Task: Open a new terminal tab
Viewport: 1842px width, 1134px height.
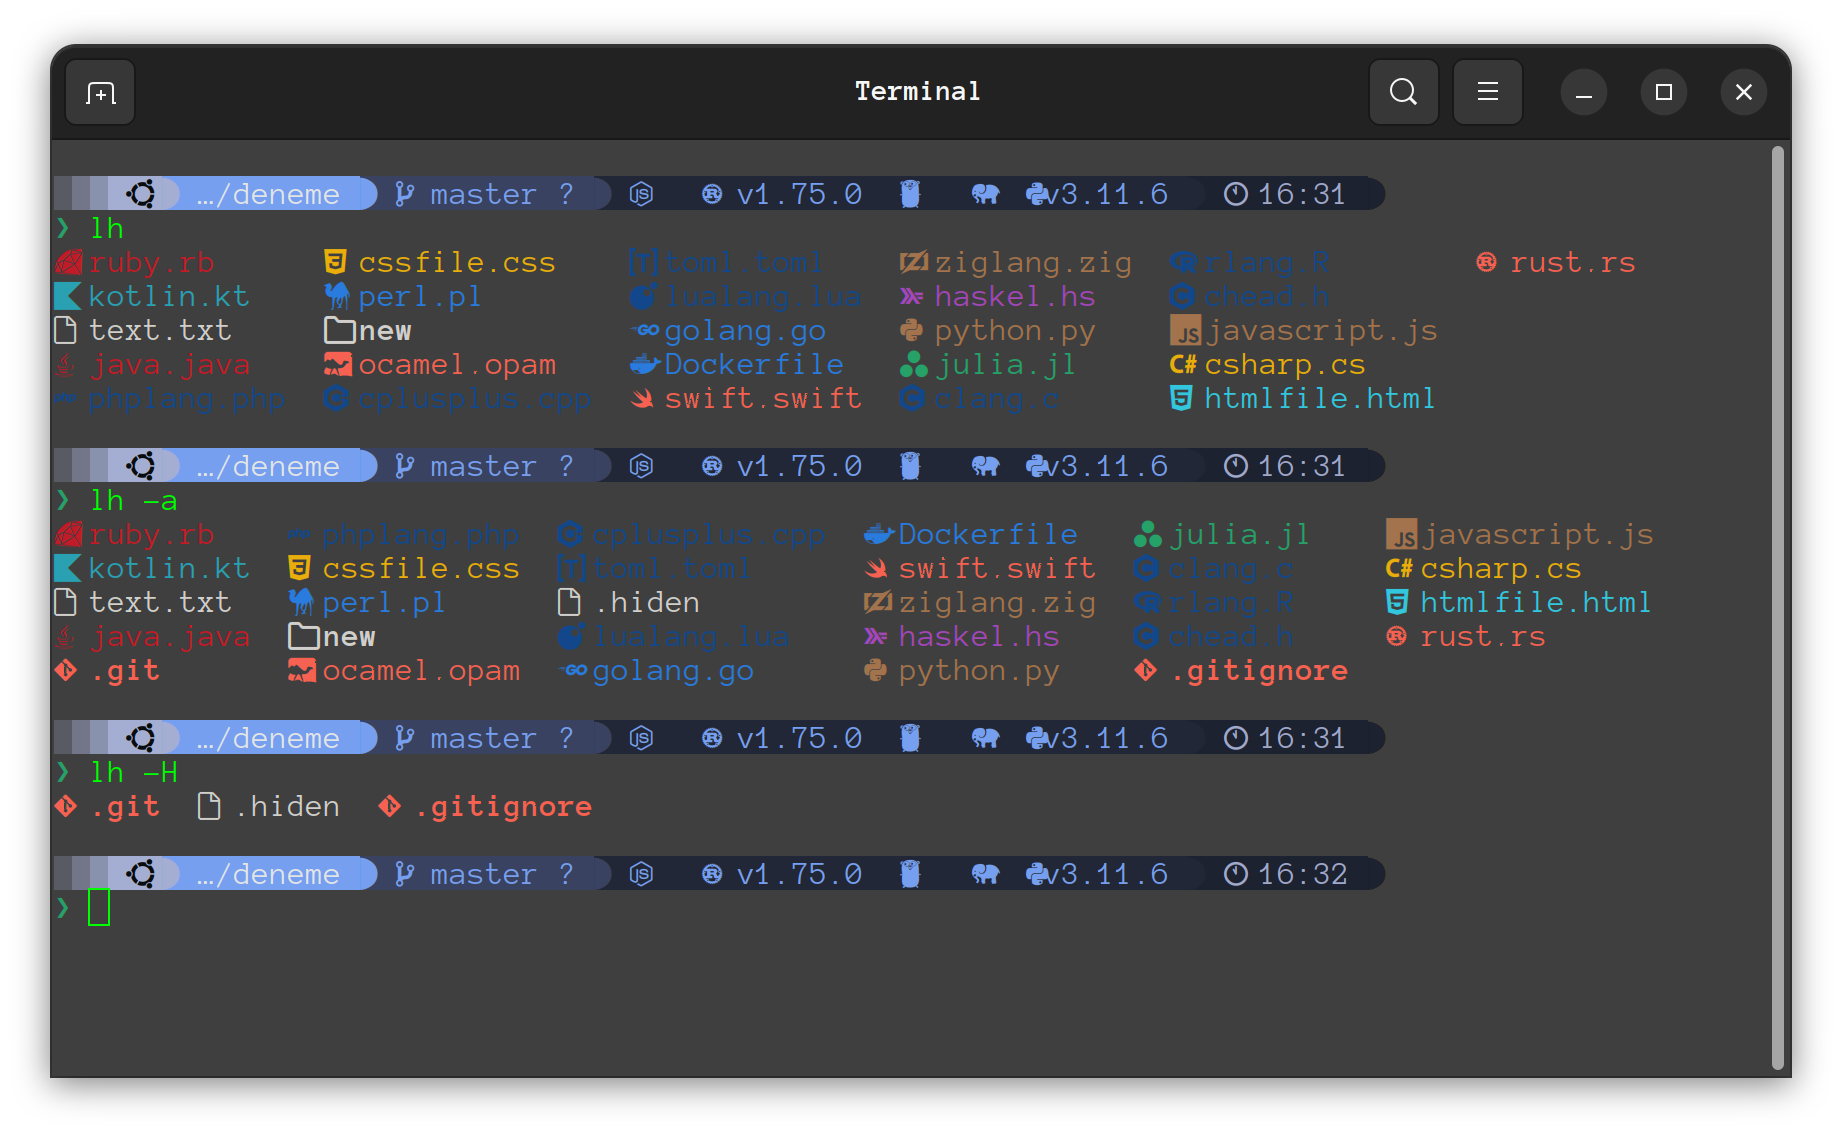Action: click(100, 92)
